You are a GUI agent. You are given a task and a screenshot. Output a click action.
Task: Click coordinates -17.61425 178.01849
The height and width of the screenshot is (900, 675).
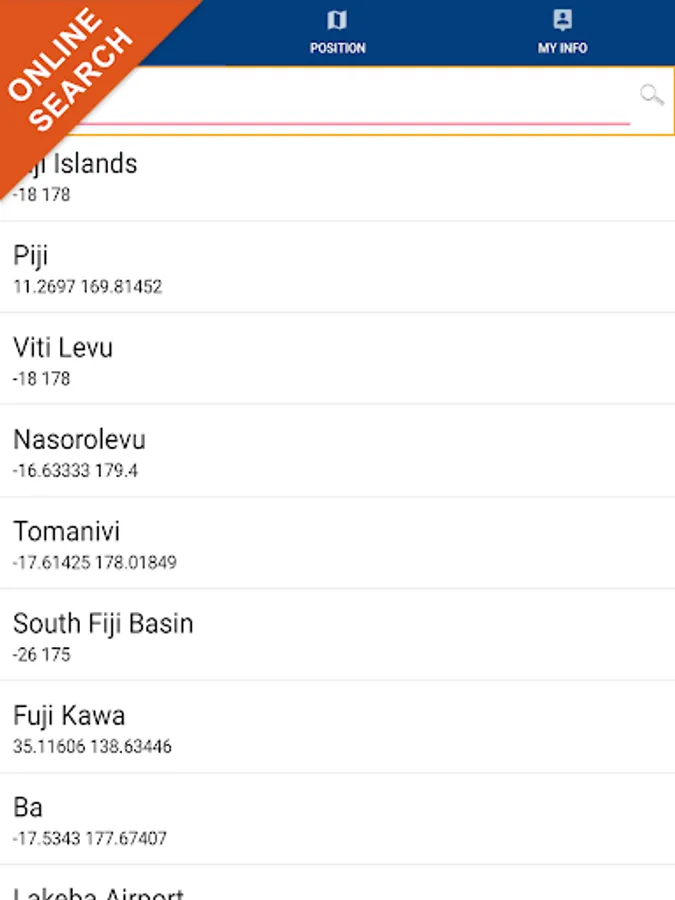tap(94, 563)
